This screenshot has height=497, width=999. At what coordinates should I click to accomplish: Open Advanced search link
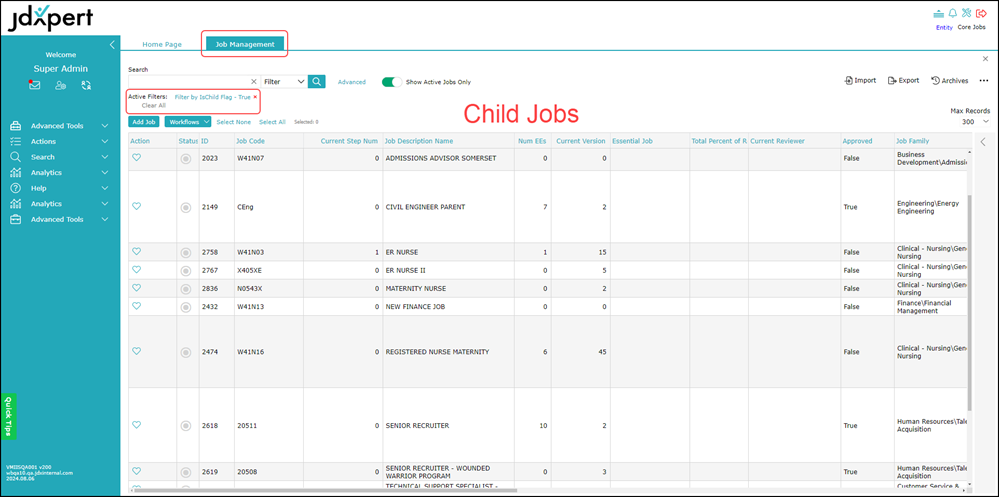(x=352, y=82)
